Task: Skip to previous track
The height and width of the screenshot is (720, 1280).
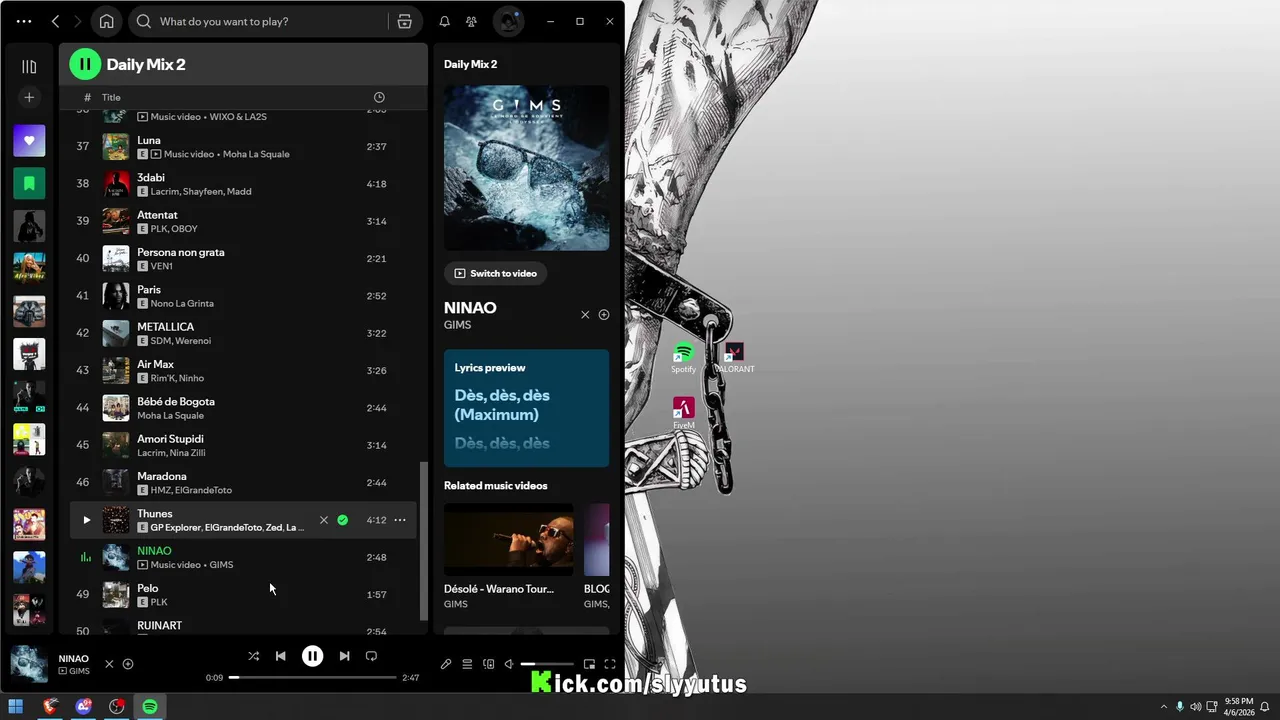Action: click(281, 656)
